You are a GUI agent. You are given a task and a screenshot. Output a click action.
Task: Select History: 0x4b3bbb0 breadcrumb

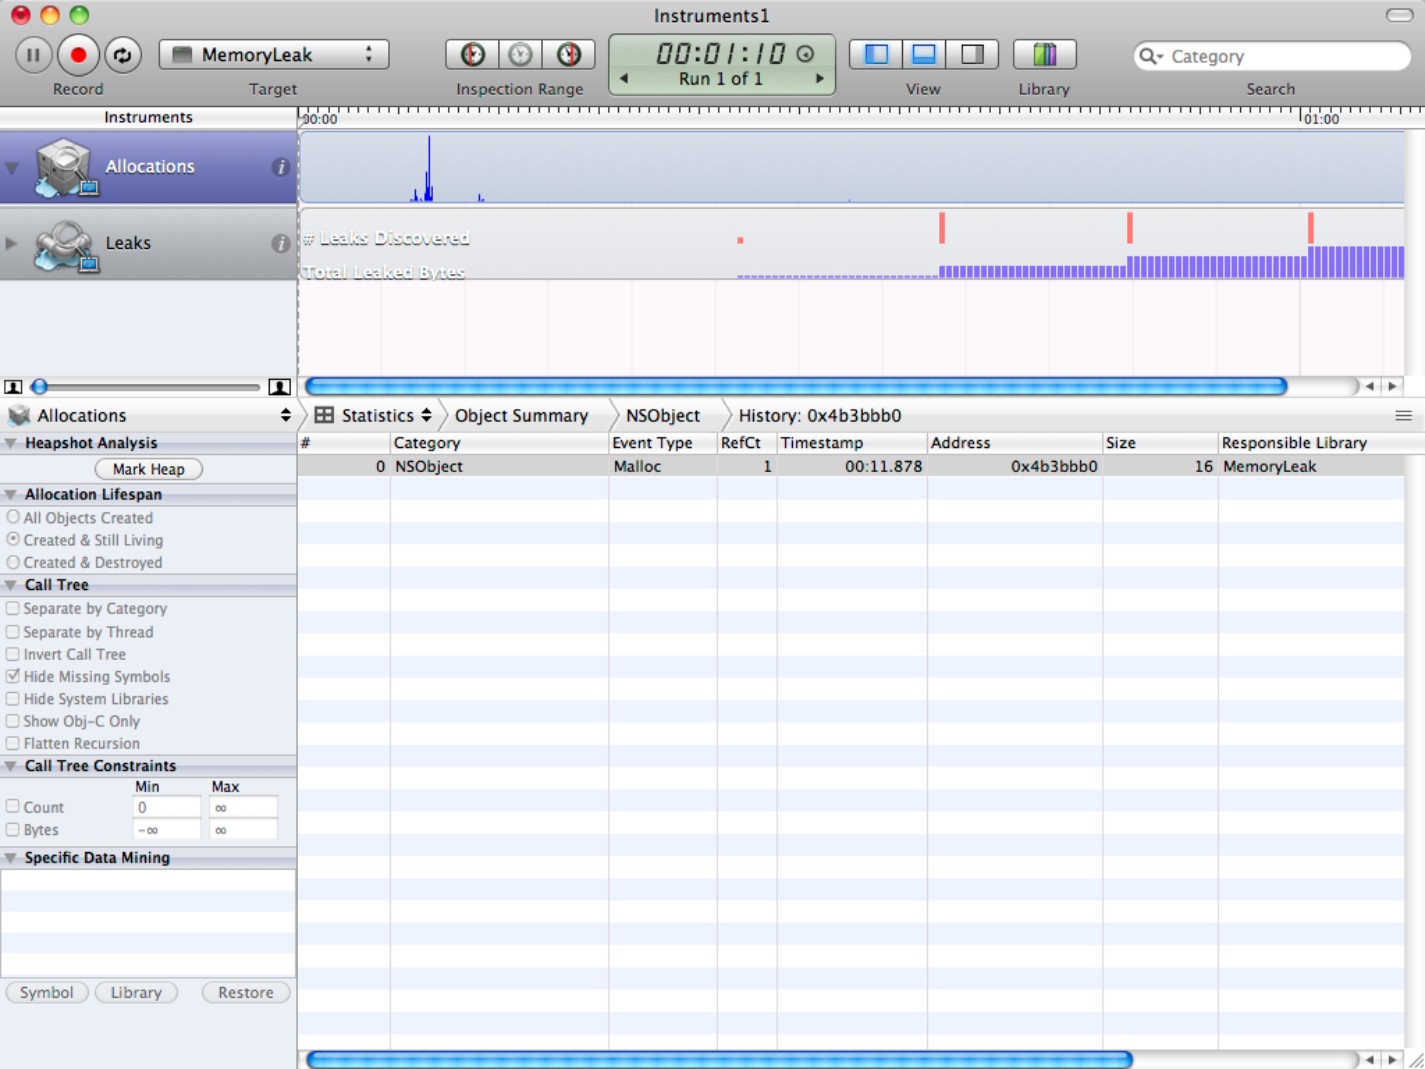(819, 415)
